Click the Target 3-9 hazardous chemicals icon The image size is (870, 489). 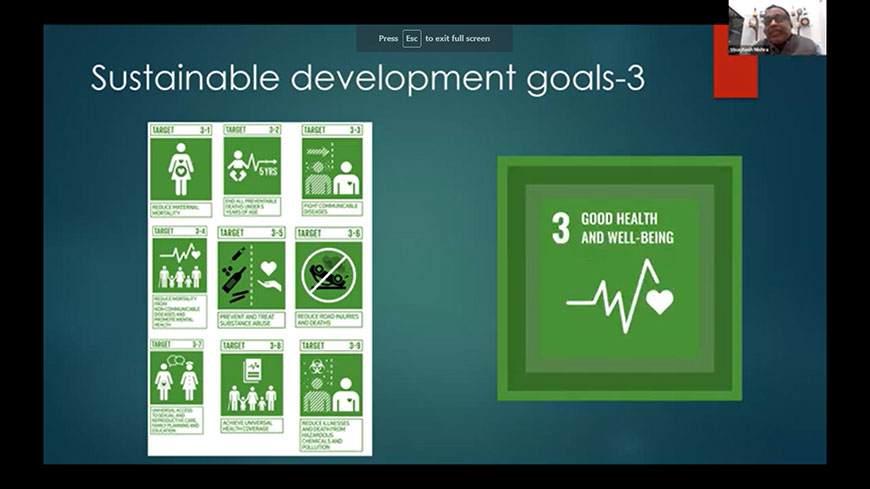coord(331,385)
